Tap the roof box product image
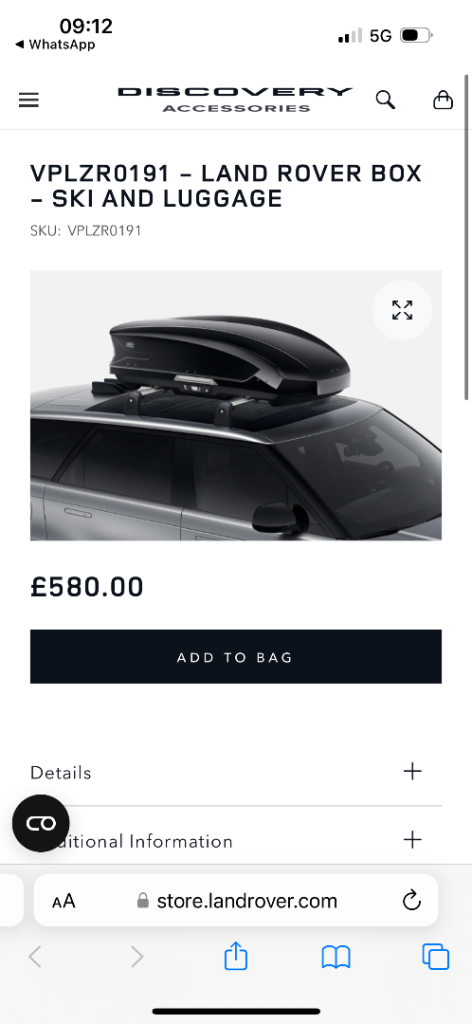This screenshot has height=1024, width=472. (236, 405)
